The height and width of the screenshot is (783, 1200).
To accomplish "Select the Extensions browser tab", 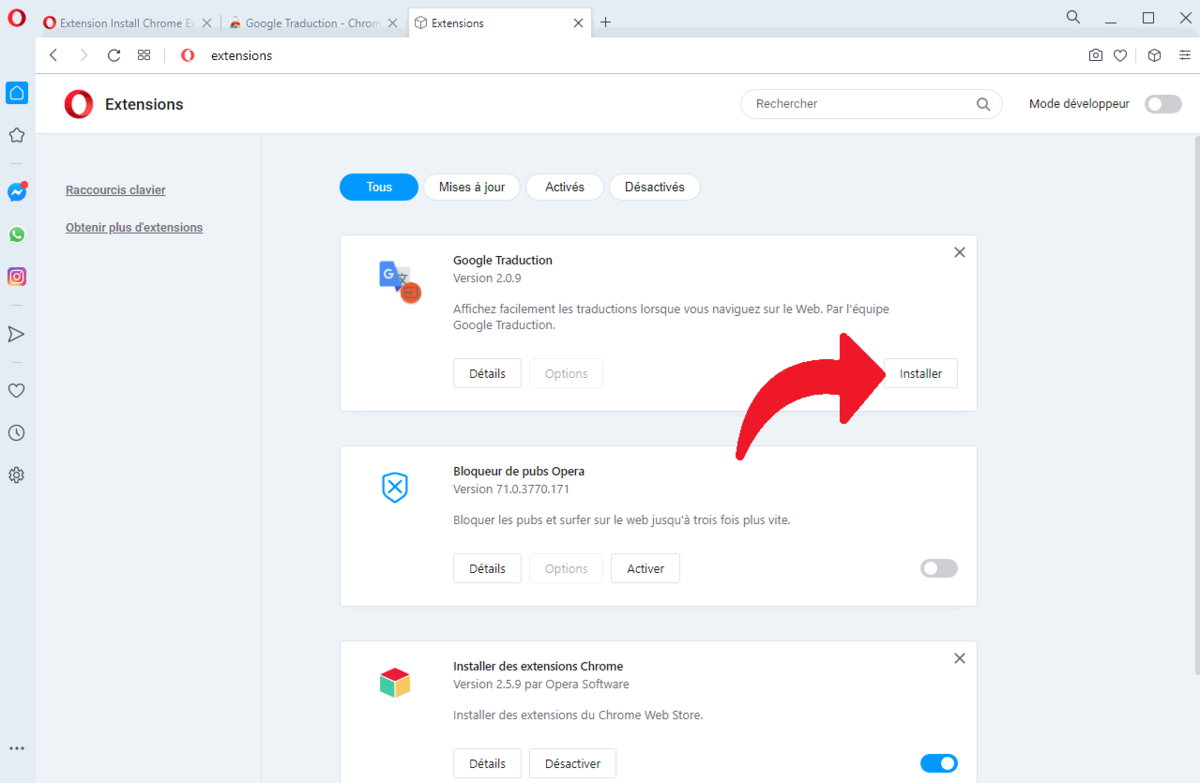I will pyautogui.click(x=498, y=23).
